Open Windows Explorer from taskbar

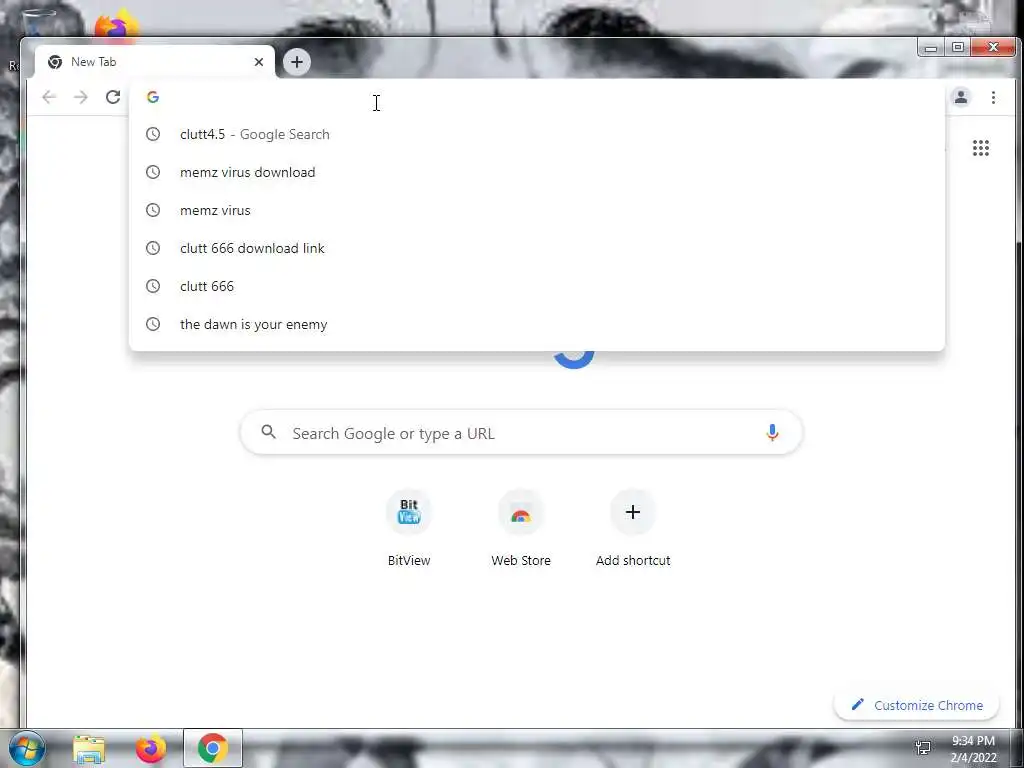tap(89, 749)
